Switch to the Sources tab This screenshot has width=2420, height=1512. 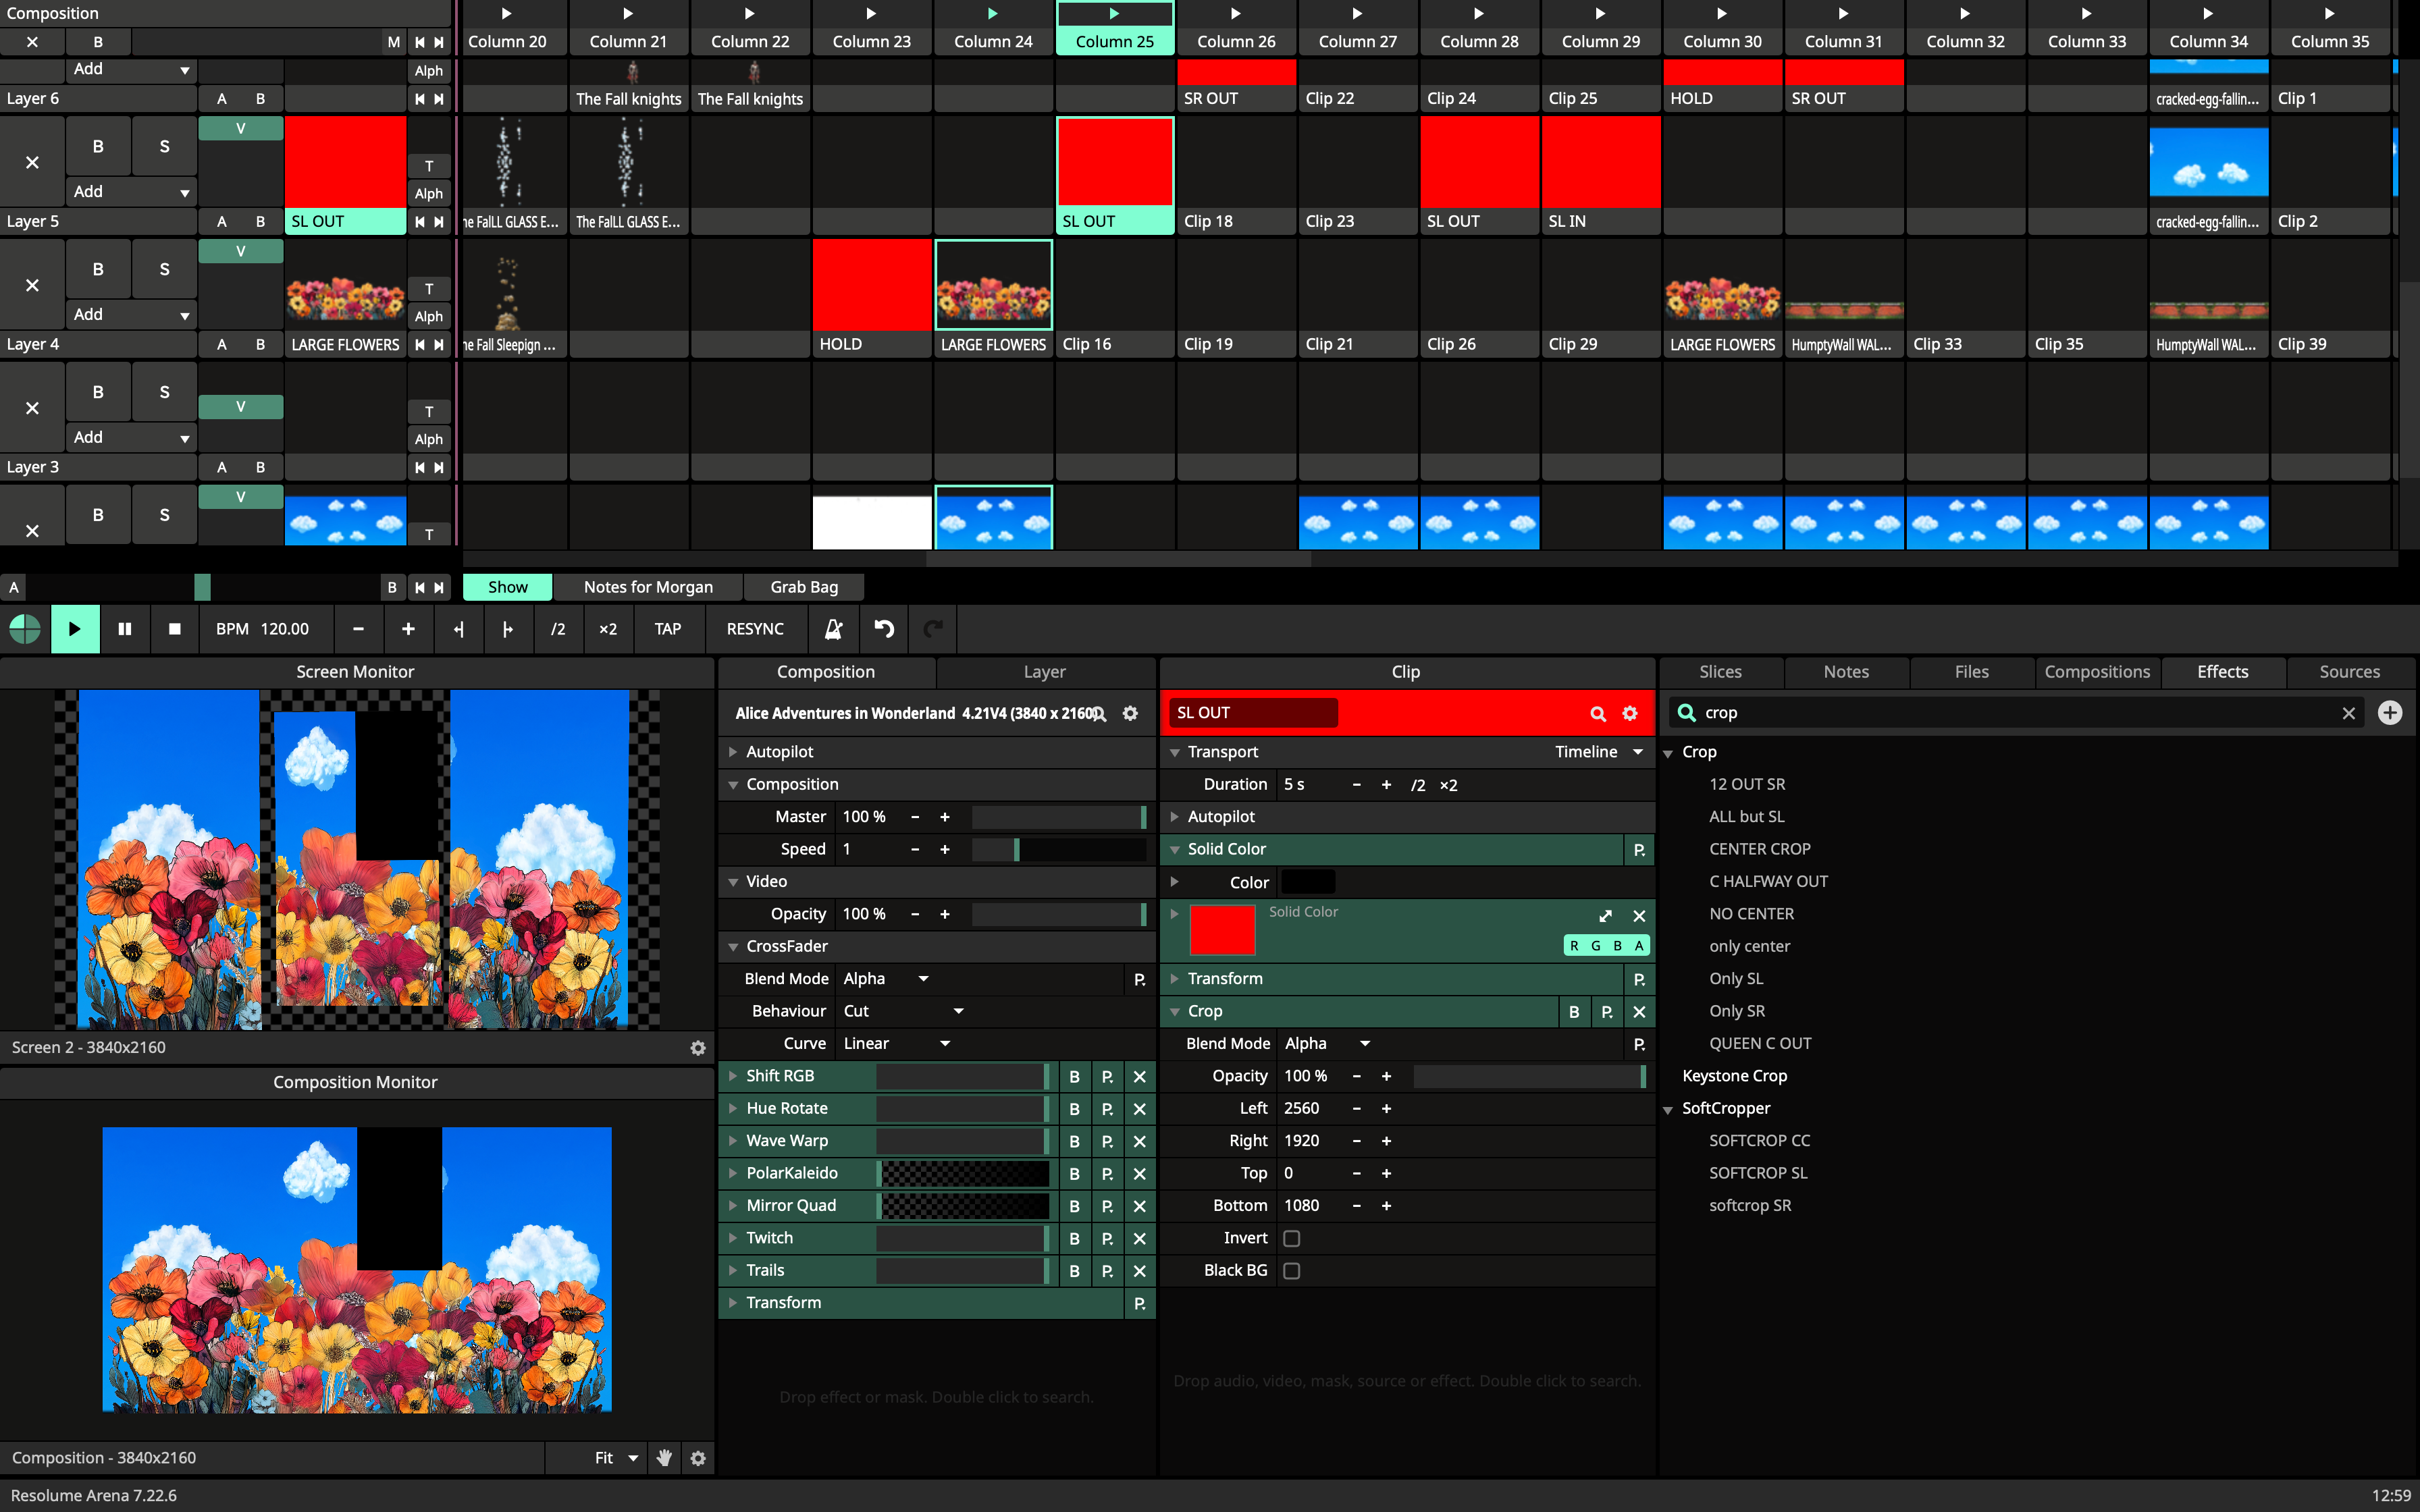click(2349, 672)
